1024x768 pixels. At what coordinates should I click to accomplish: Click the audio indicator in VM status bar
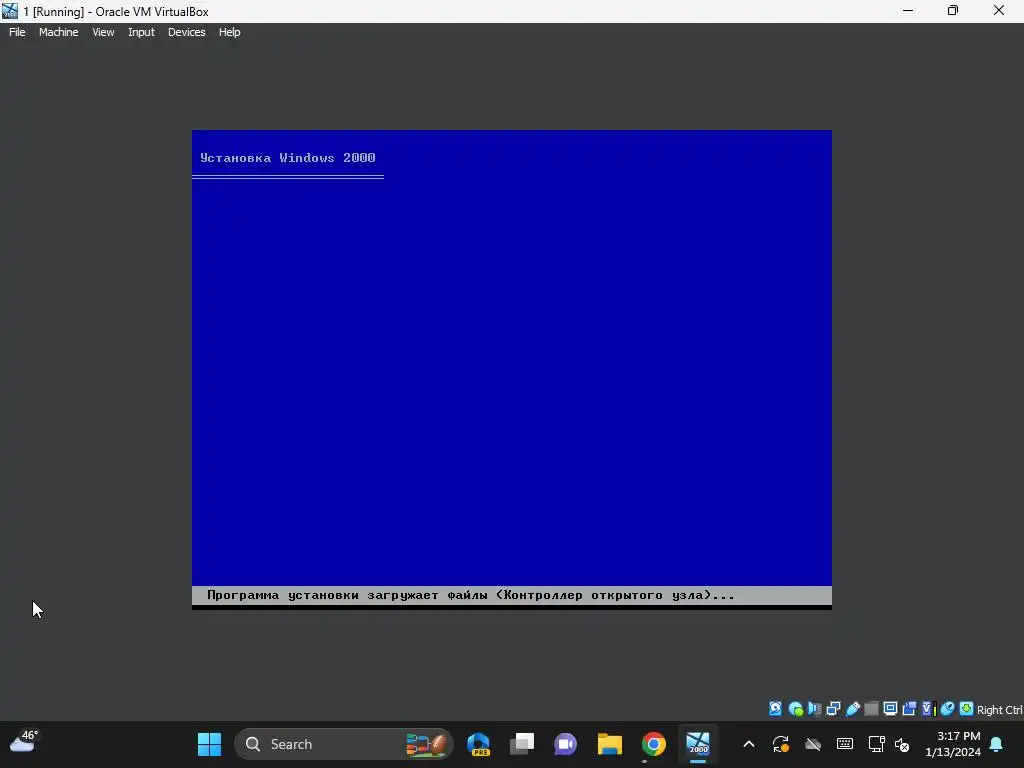coord(814,709)
